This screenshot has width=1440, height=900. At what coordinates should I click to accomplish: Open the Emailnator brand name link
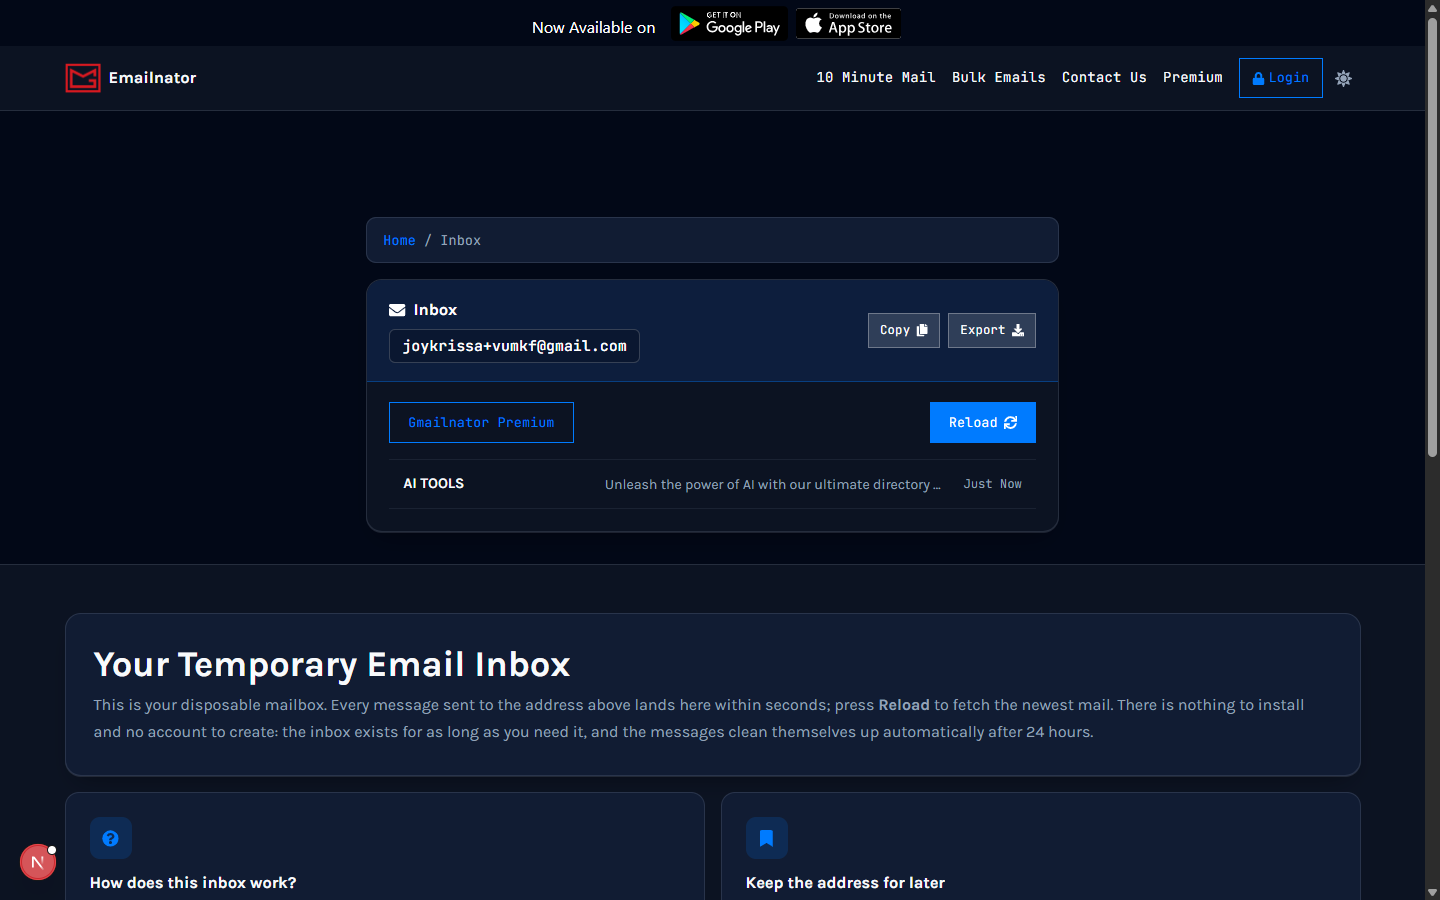152,78
